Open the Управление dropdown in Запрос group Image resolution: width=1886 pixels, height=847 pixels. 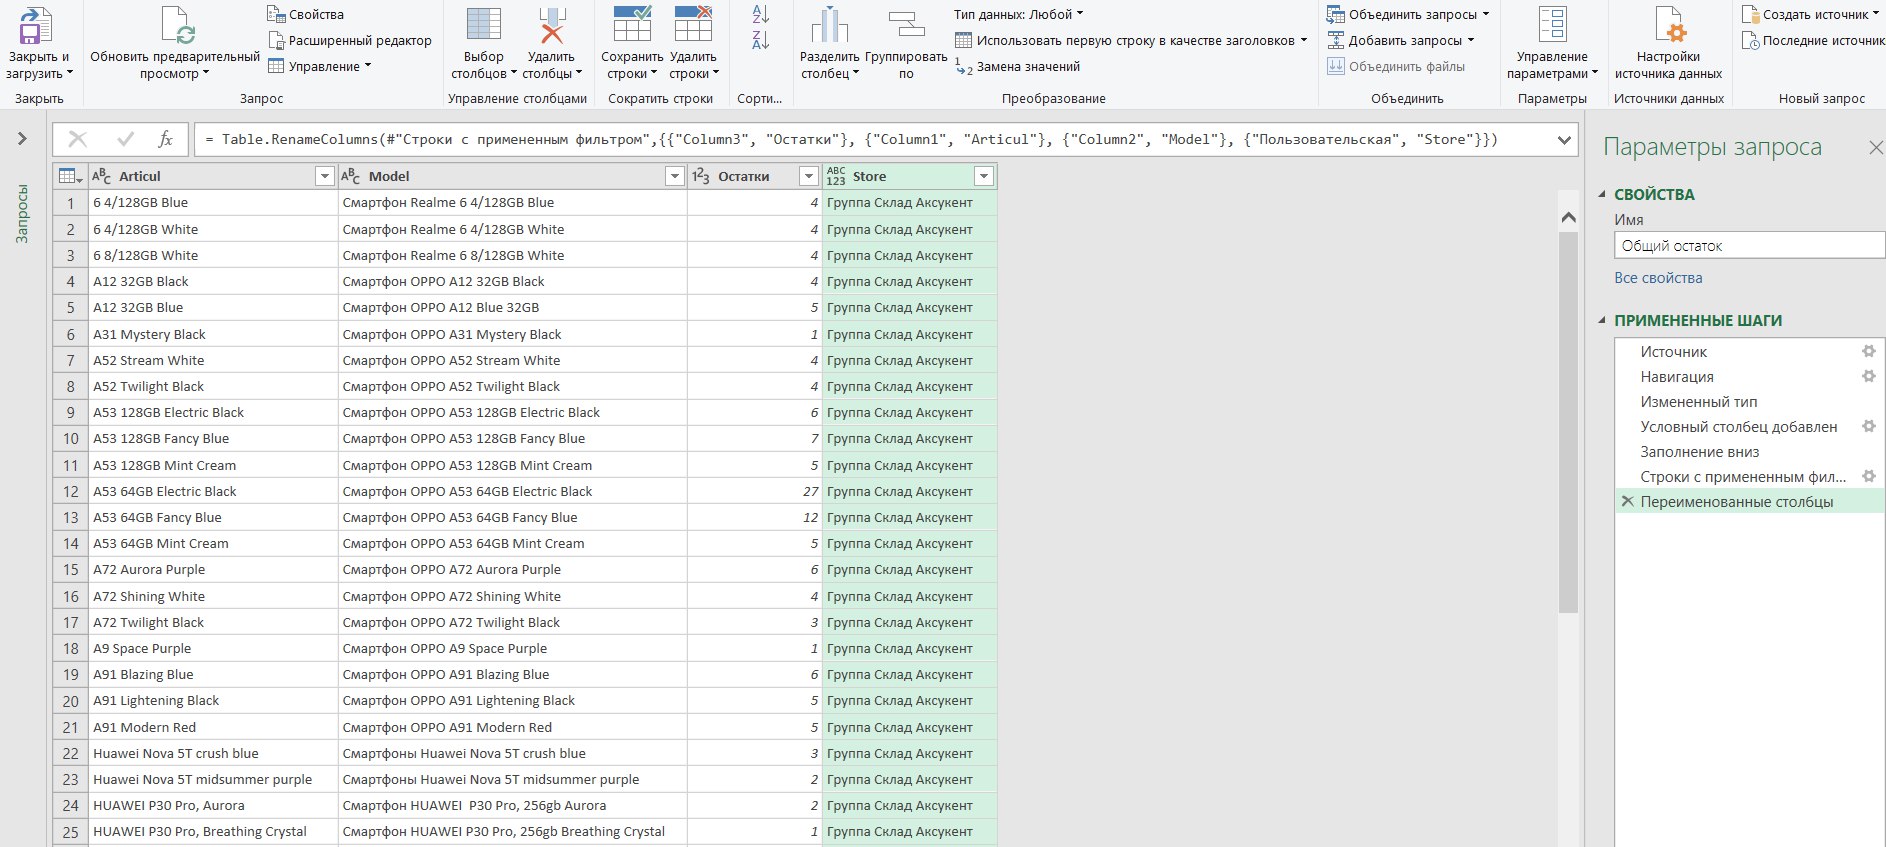pos(320,66)
